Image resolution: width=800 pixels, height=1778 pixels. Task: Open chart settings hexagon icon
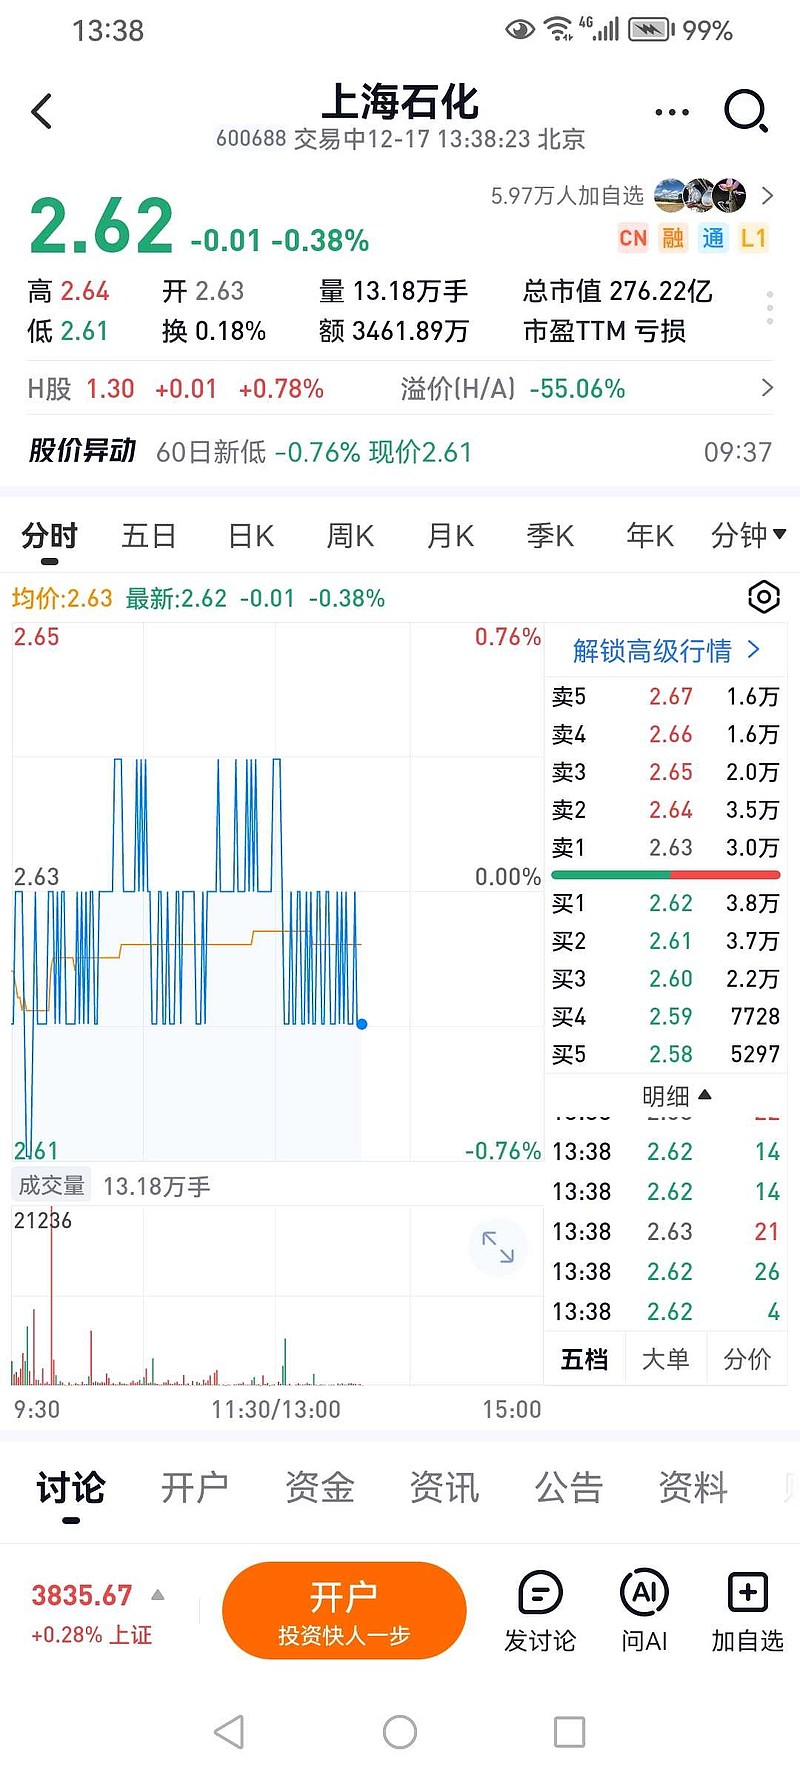763,597
